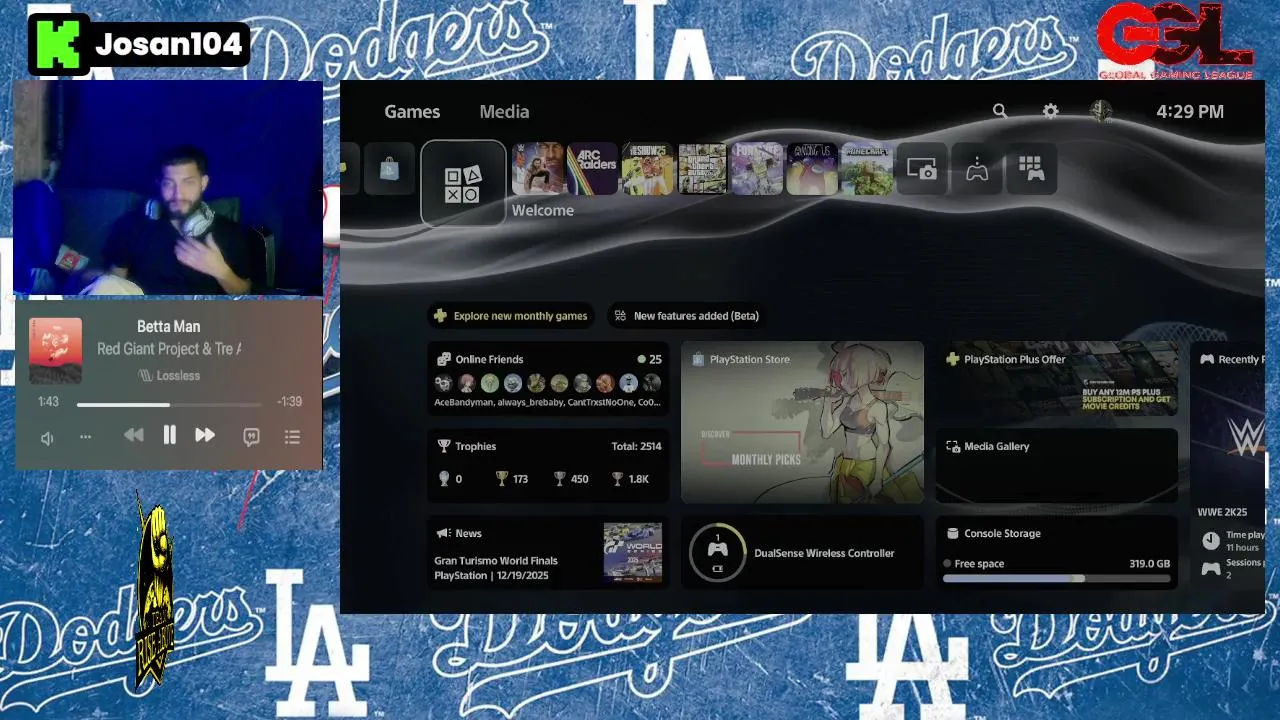The width and height of the screenshot is (1280, 720).
Task: Click the Lossless audio badge
Action: (x=169, y=376)
